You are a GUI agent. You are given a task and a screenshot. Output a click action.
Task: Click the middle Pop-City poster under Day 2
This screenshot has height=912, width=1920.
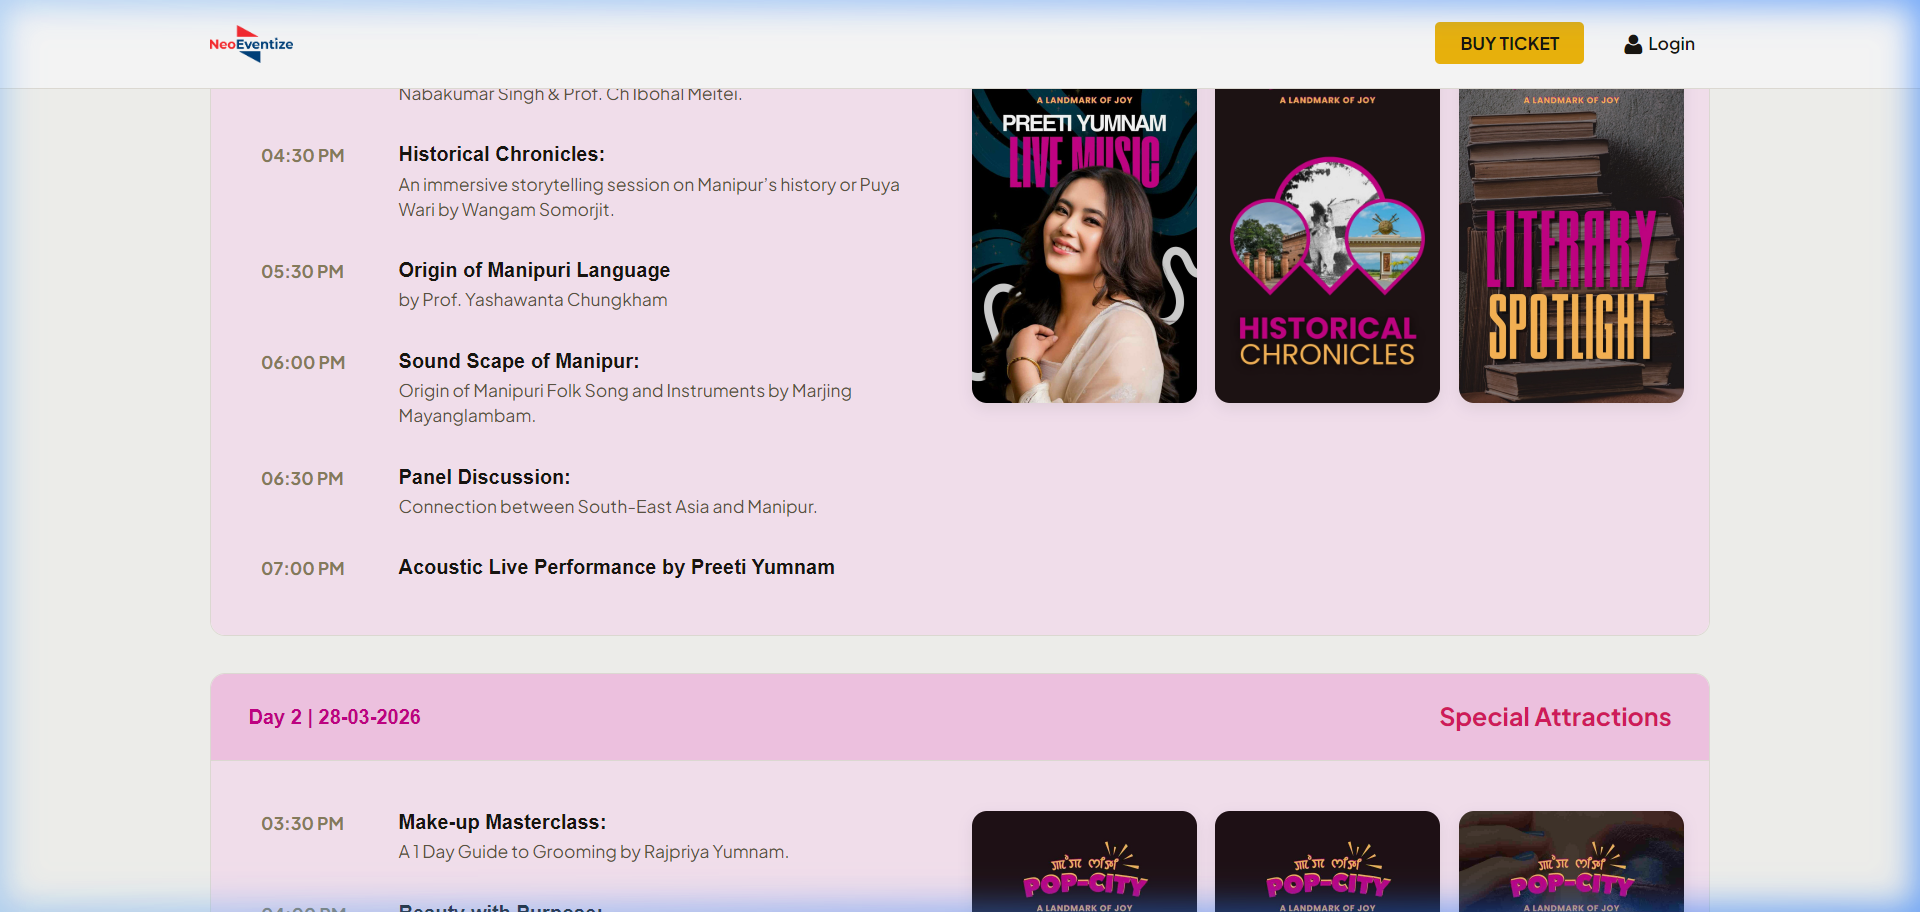pyautogui.click(x=1327, y=861)
